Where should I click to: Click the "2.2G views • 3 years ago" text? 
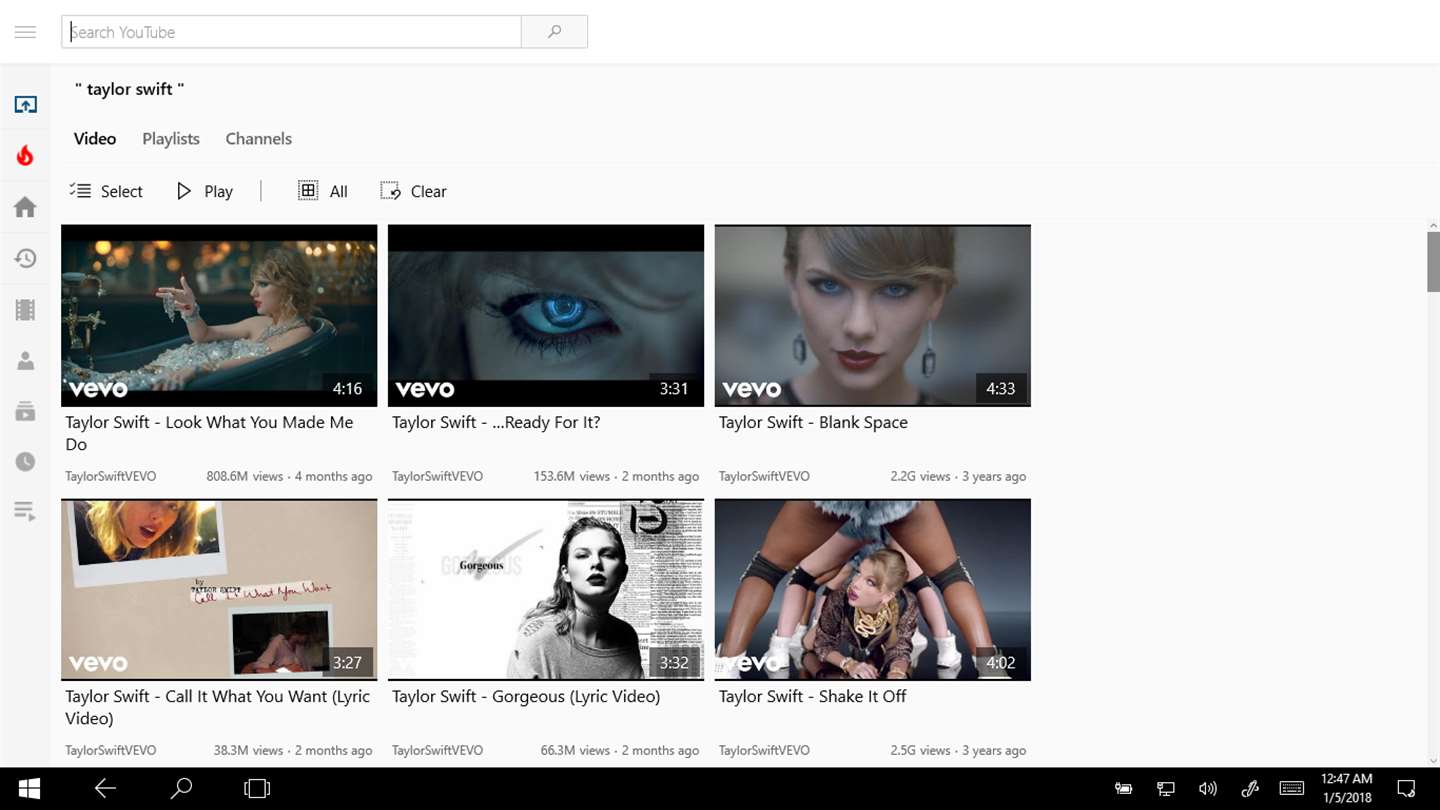(958, 476)
